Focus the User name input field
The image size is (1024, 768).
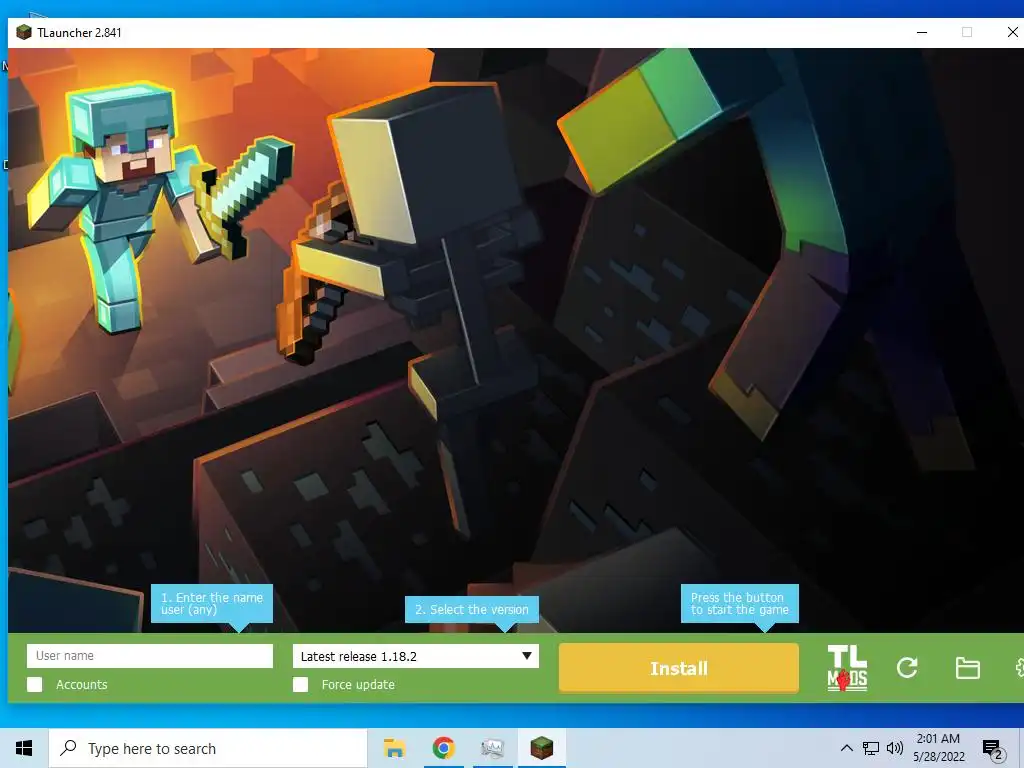tap(150, 656)
